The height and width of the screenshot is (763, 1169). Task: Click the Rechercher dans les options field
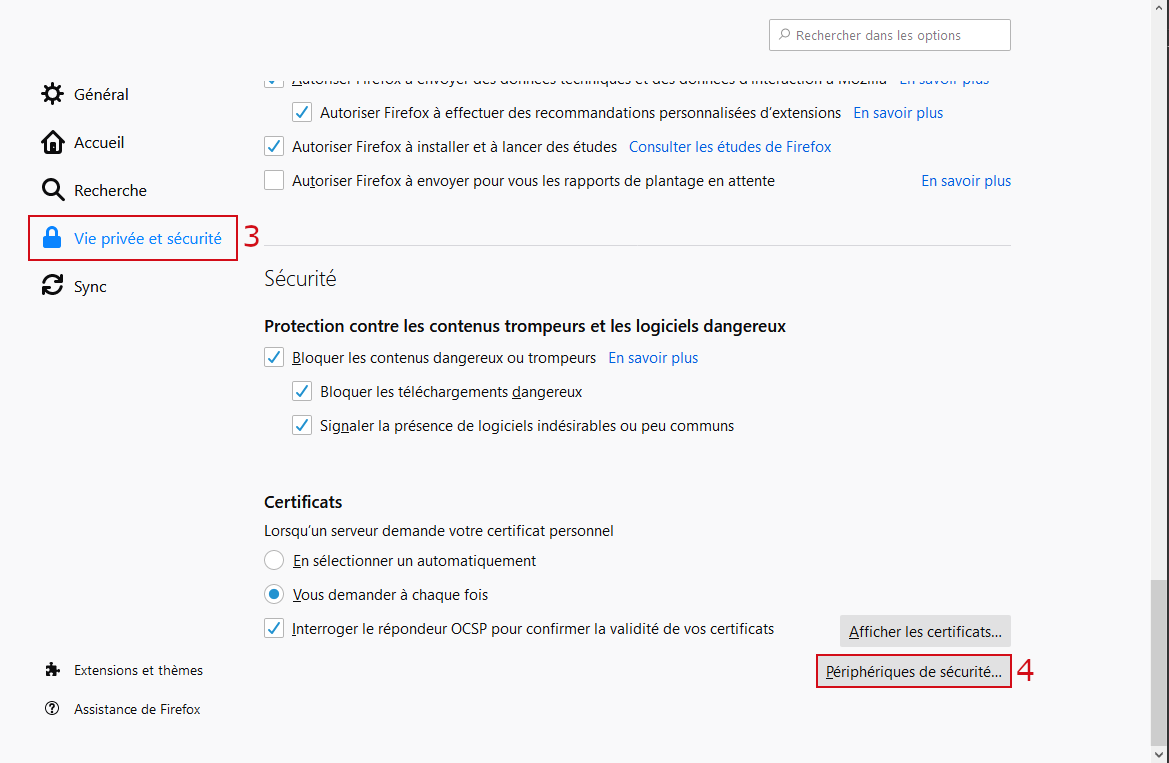[x=890, y=35]
